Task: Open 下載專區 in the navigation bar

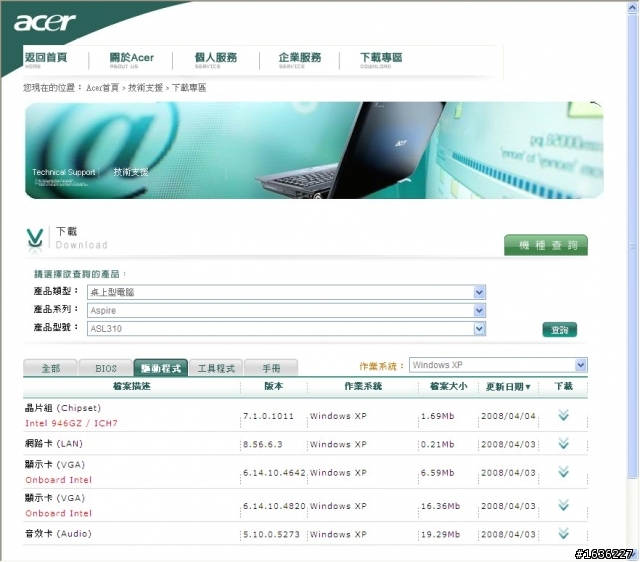Action: pos(381,60)
